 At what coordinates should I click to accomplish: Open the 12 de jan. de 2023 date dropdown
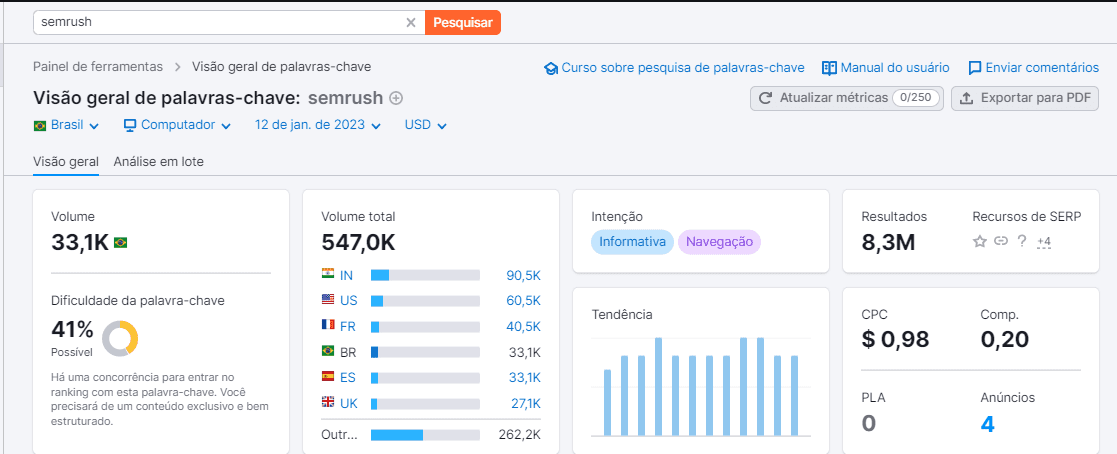point(318,125)
